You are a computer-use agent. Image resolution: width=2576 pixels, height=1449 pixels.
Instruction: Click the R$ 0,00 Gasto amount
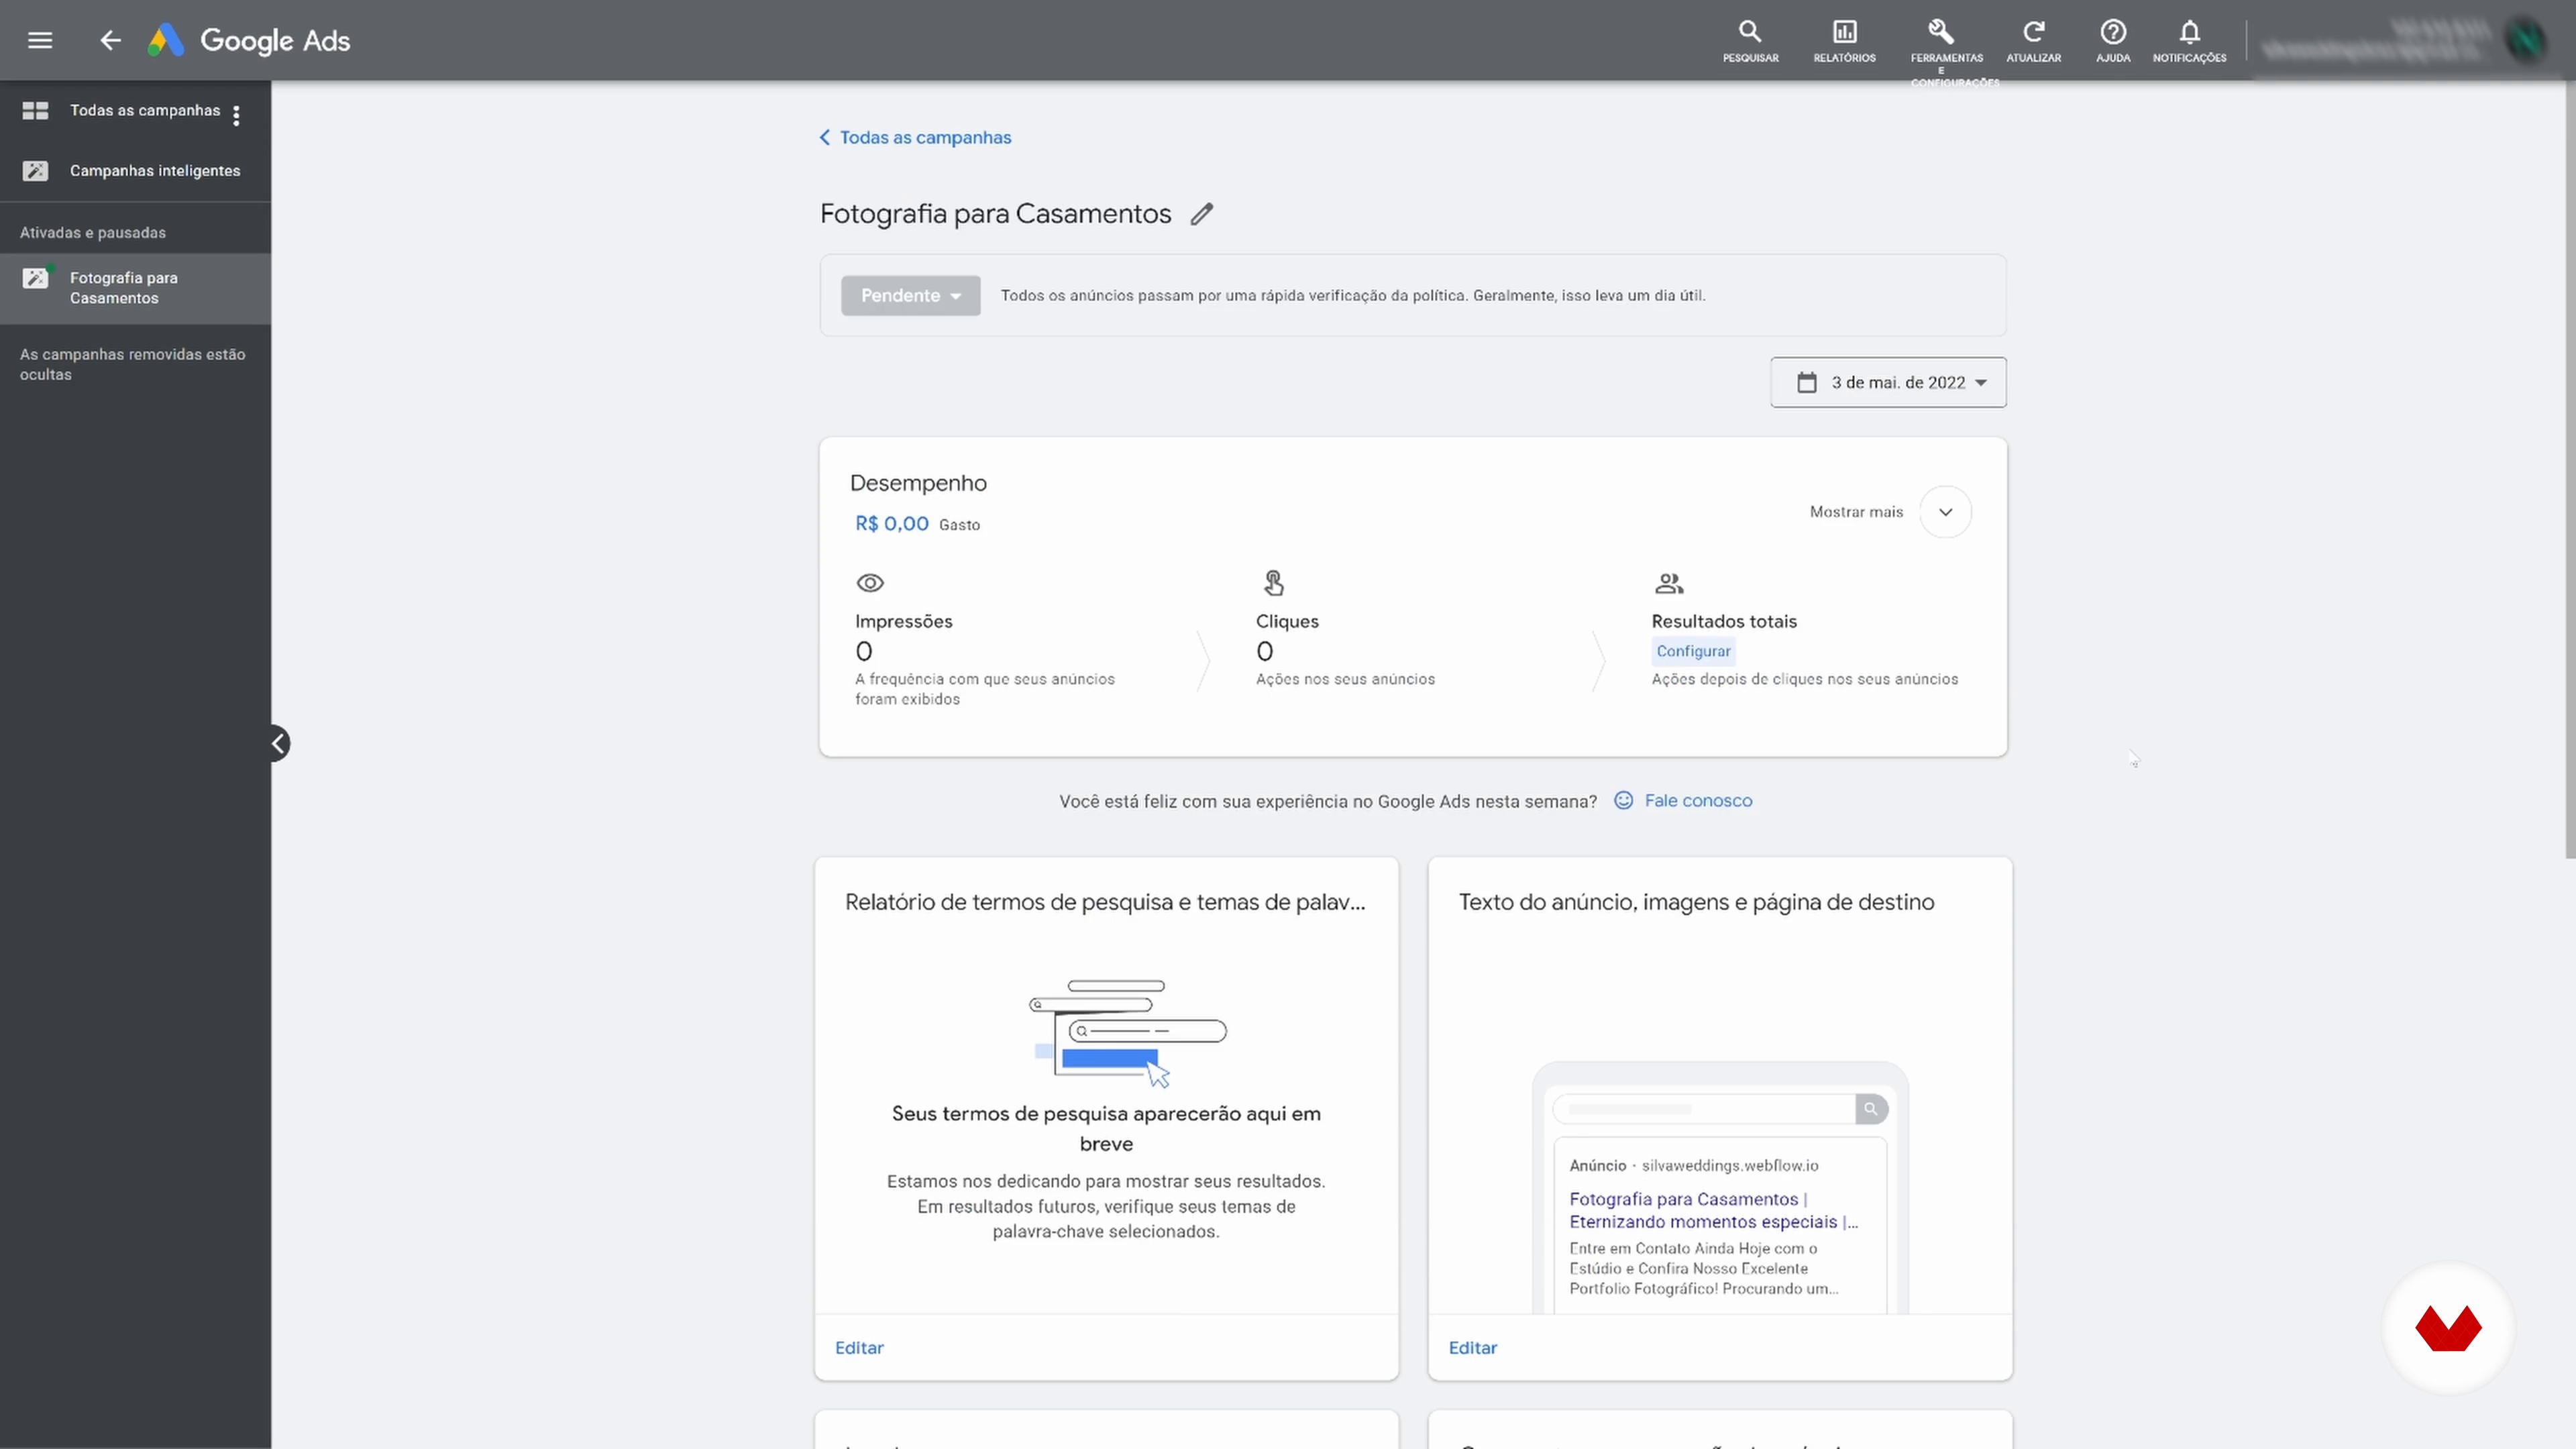pyautogui.click(x=891, y=523)
